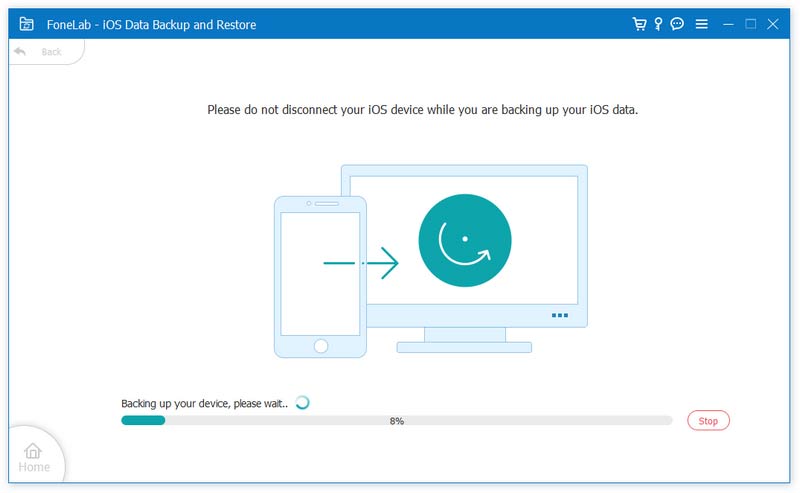This screenshot has width=800, height=493.
Task: Click the register key icon
Action: tap(658, 24)
